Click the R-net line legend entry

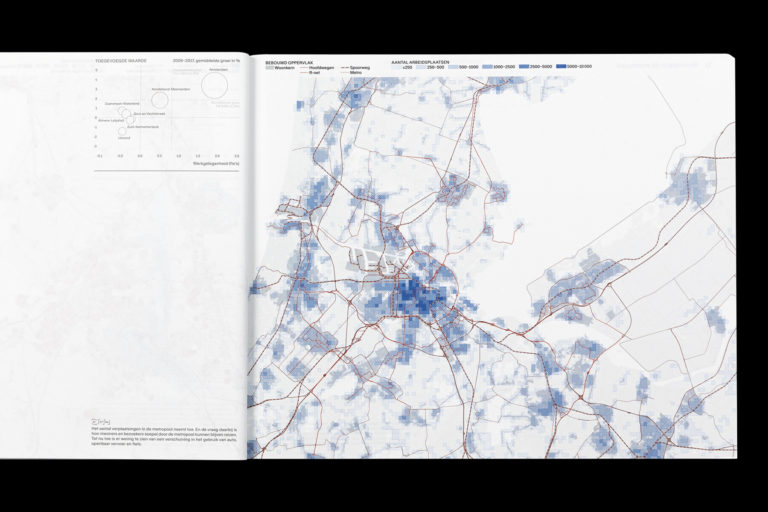click(312, 73)
